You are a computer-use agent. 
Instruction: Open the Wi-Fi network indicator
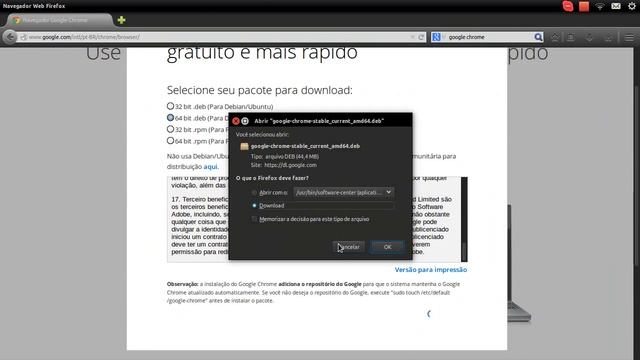click(600, 6)
